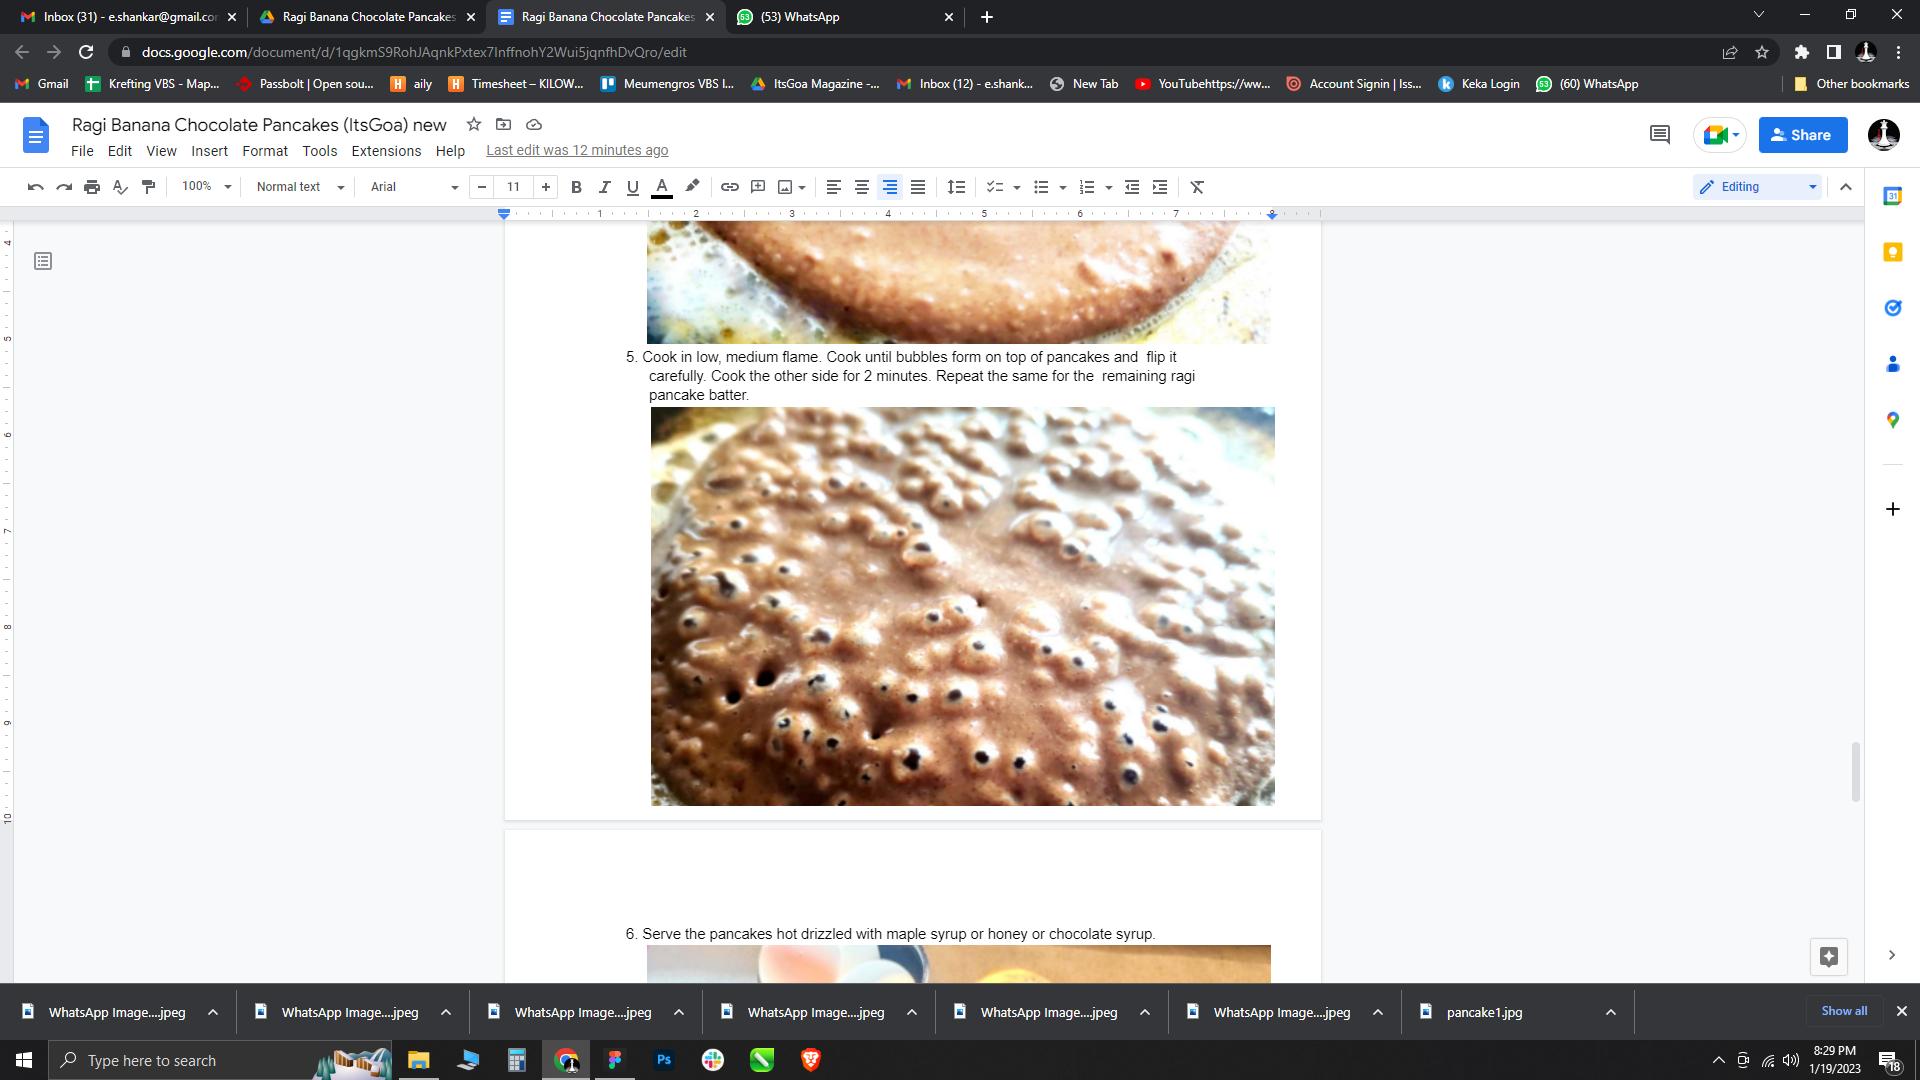Insert a link using toolbar icon

[x=730, y=187]
